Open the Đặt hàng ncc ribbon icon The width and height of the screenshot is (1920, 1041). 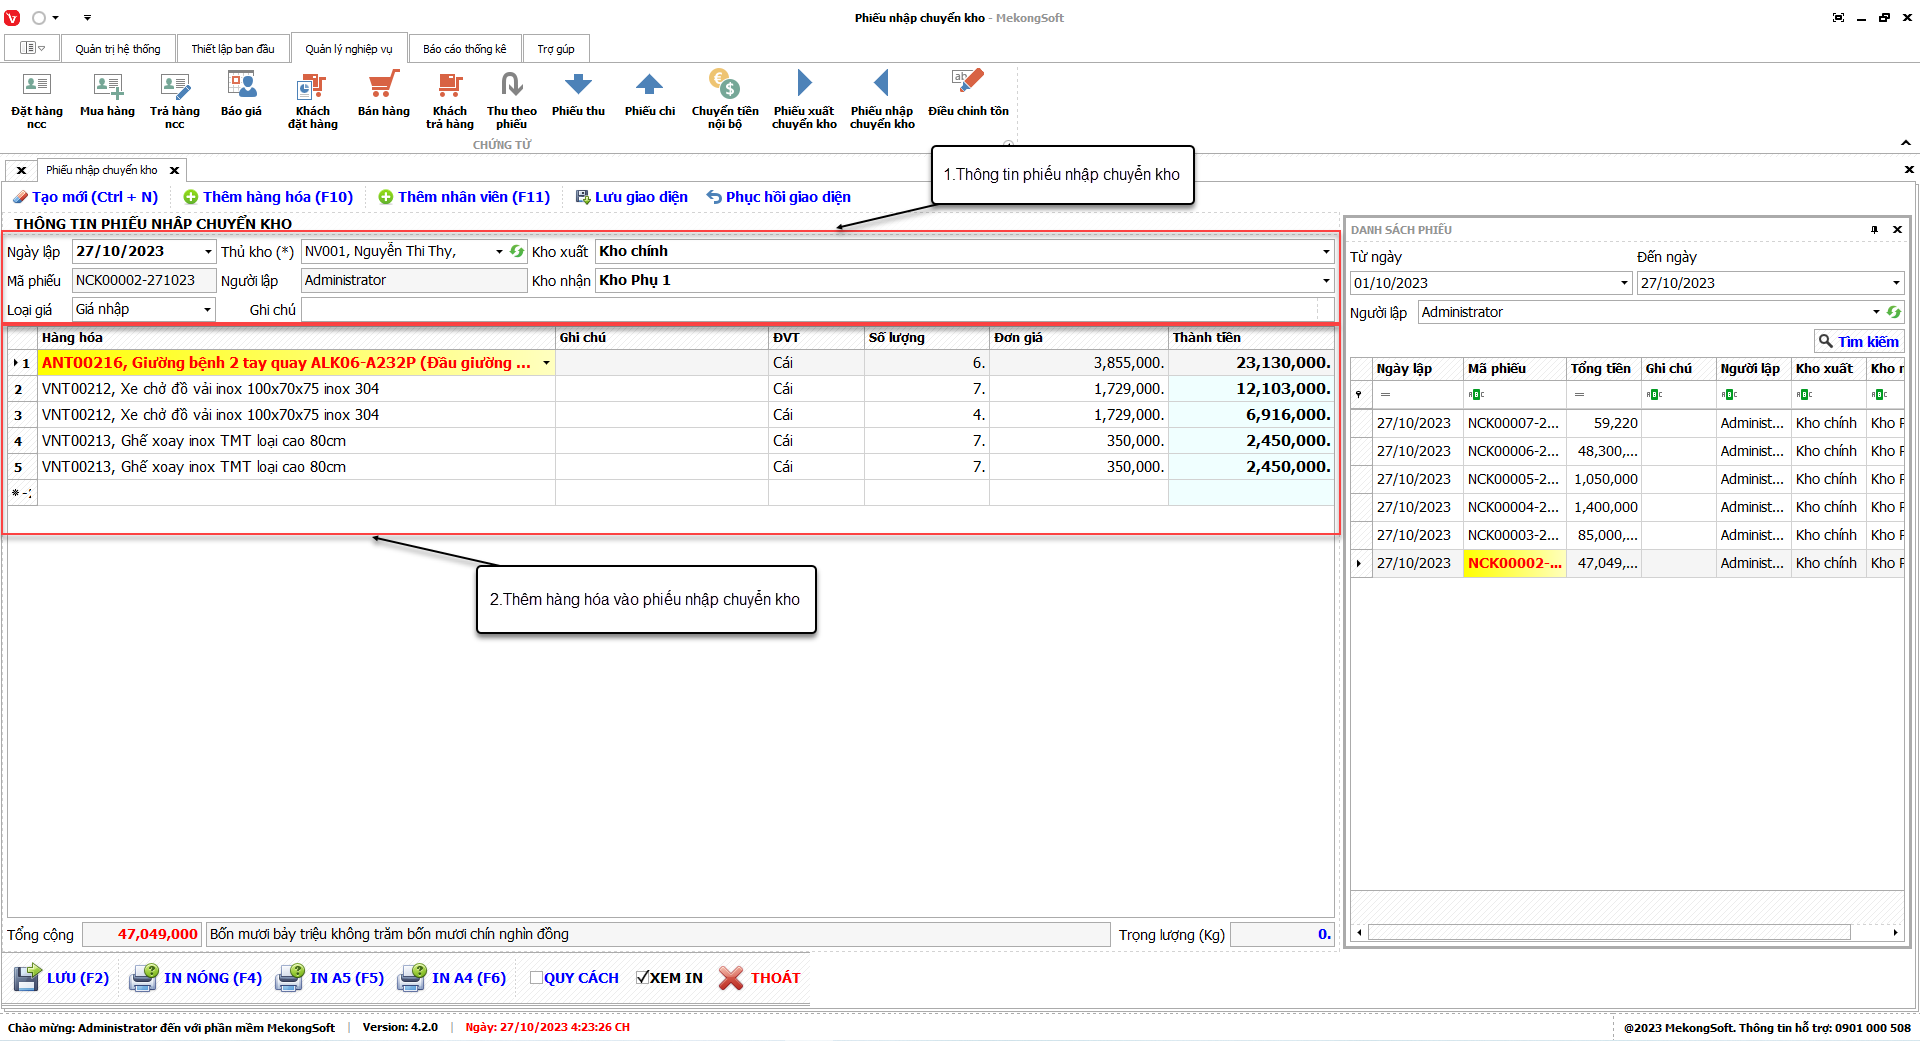point(37,98)
